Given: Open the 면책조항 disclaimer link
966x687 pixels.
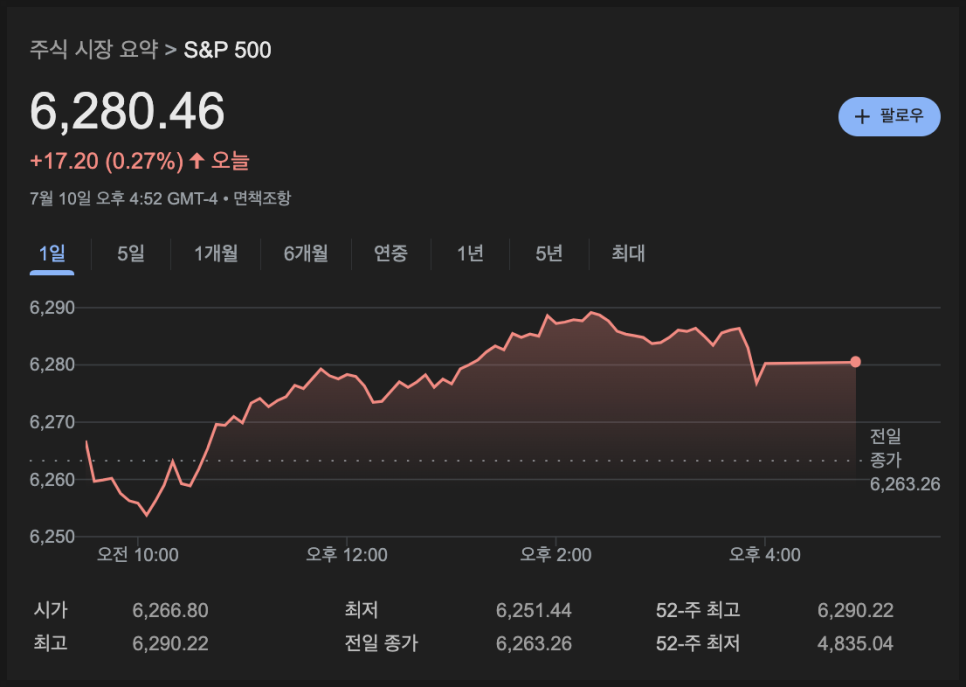Looking at the screenshot, I should coord(262,198).
